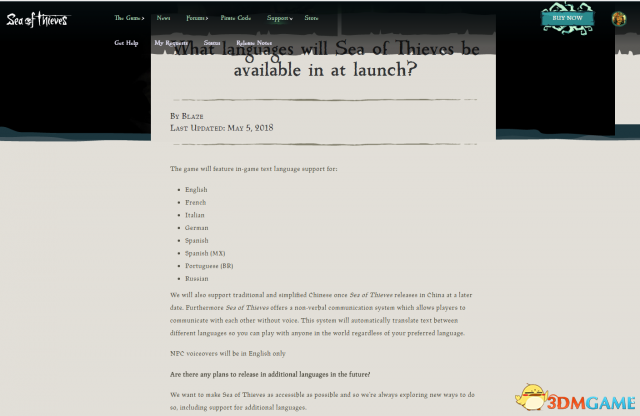This screenshot has height=416, width=640.
Task: Click the author name By Blaze
Action: (187, 116)
